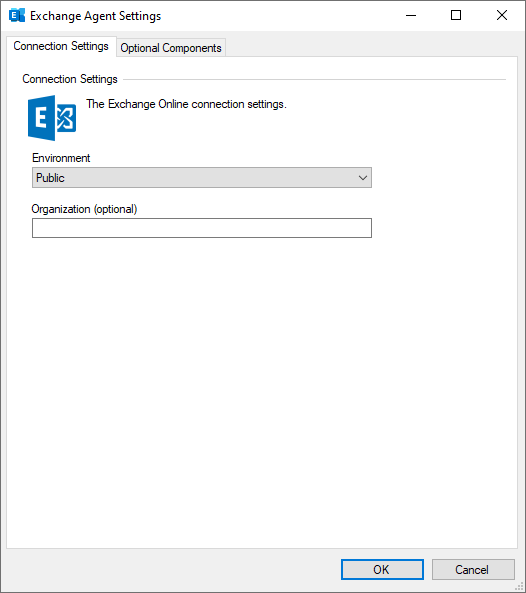Select the Public value text in Environment
Image resolution: width=526 pixels, height=593 pixels.
point(50,178)
